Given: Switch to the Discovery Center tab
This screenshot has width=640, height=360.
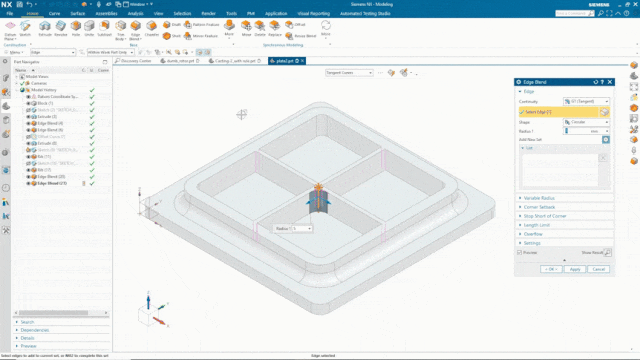Looking at the screenshot, I should point(133,61).
